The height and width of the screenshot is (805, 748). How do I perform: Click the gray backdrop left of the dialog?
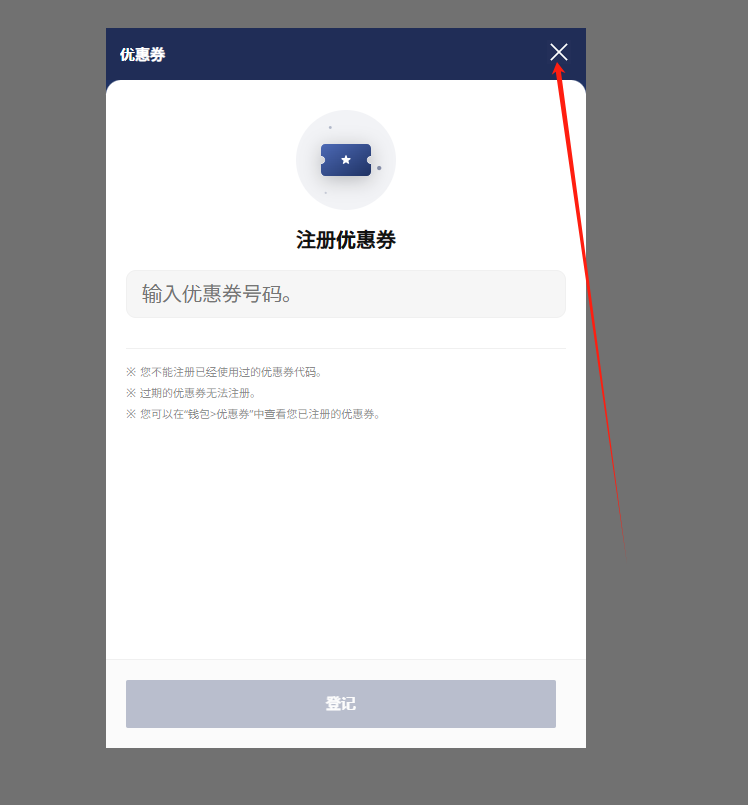(52, 402)
